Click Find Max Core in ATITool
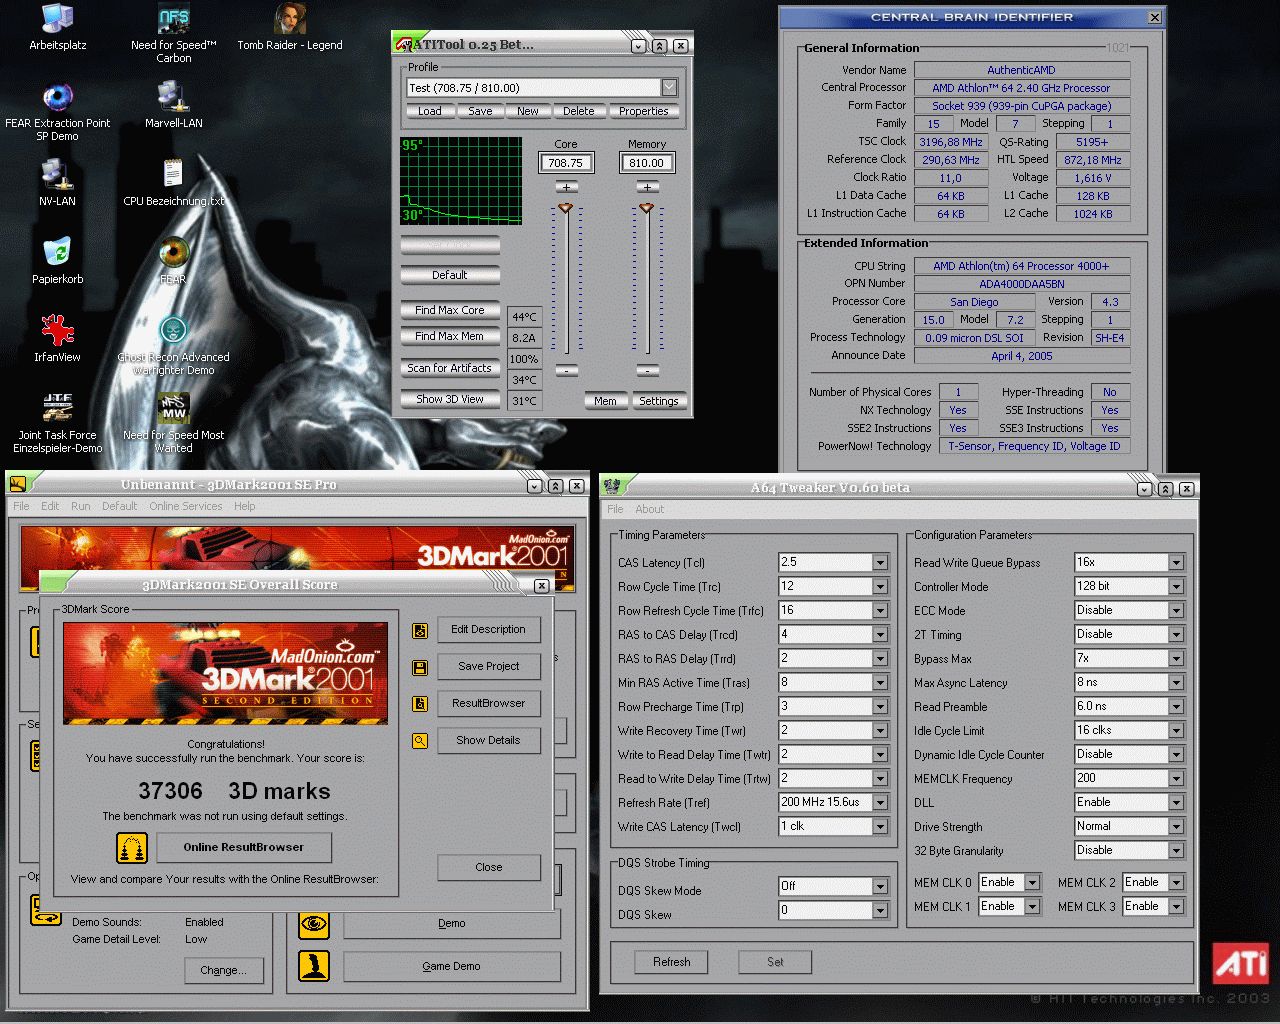Image resolution: width=1280 pixels, height=1024 pixels. (450, 311)
